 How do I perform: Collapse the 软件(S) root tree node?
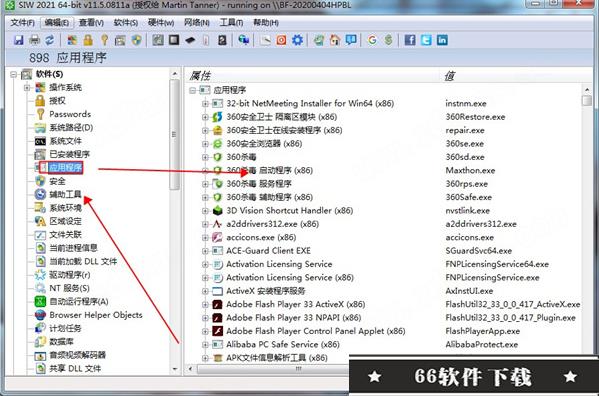tap(13, 74)
